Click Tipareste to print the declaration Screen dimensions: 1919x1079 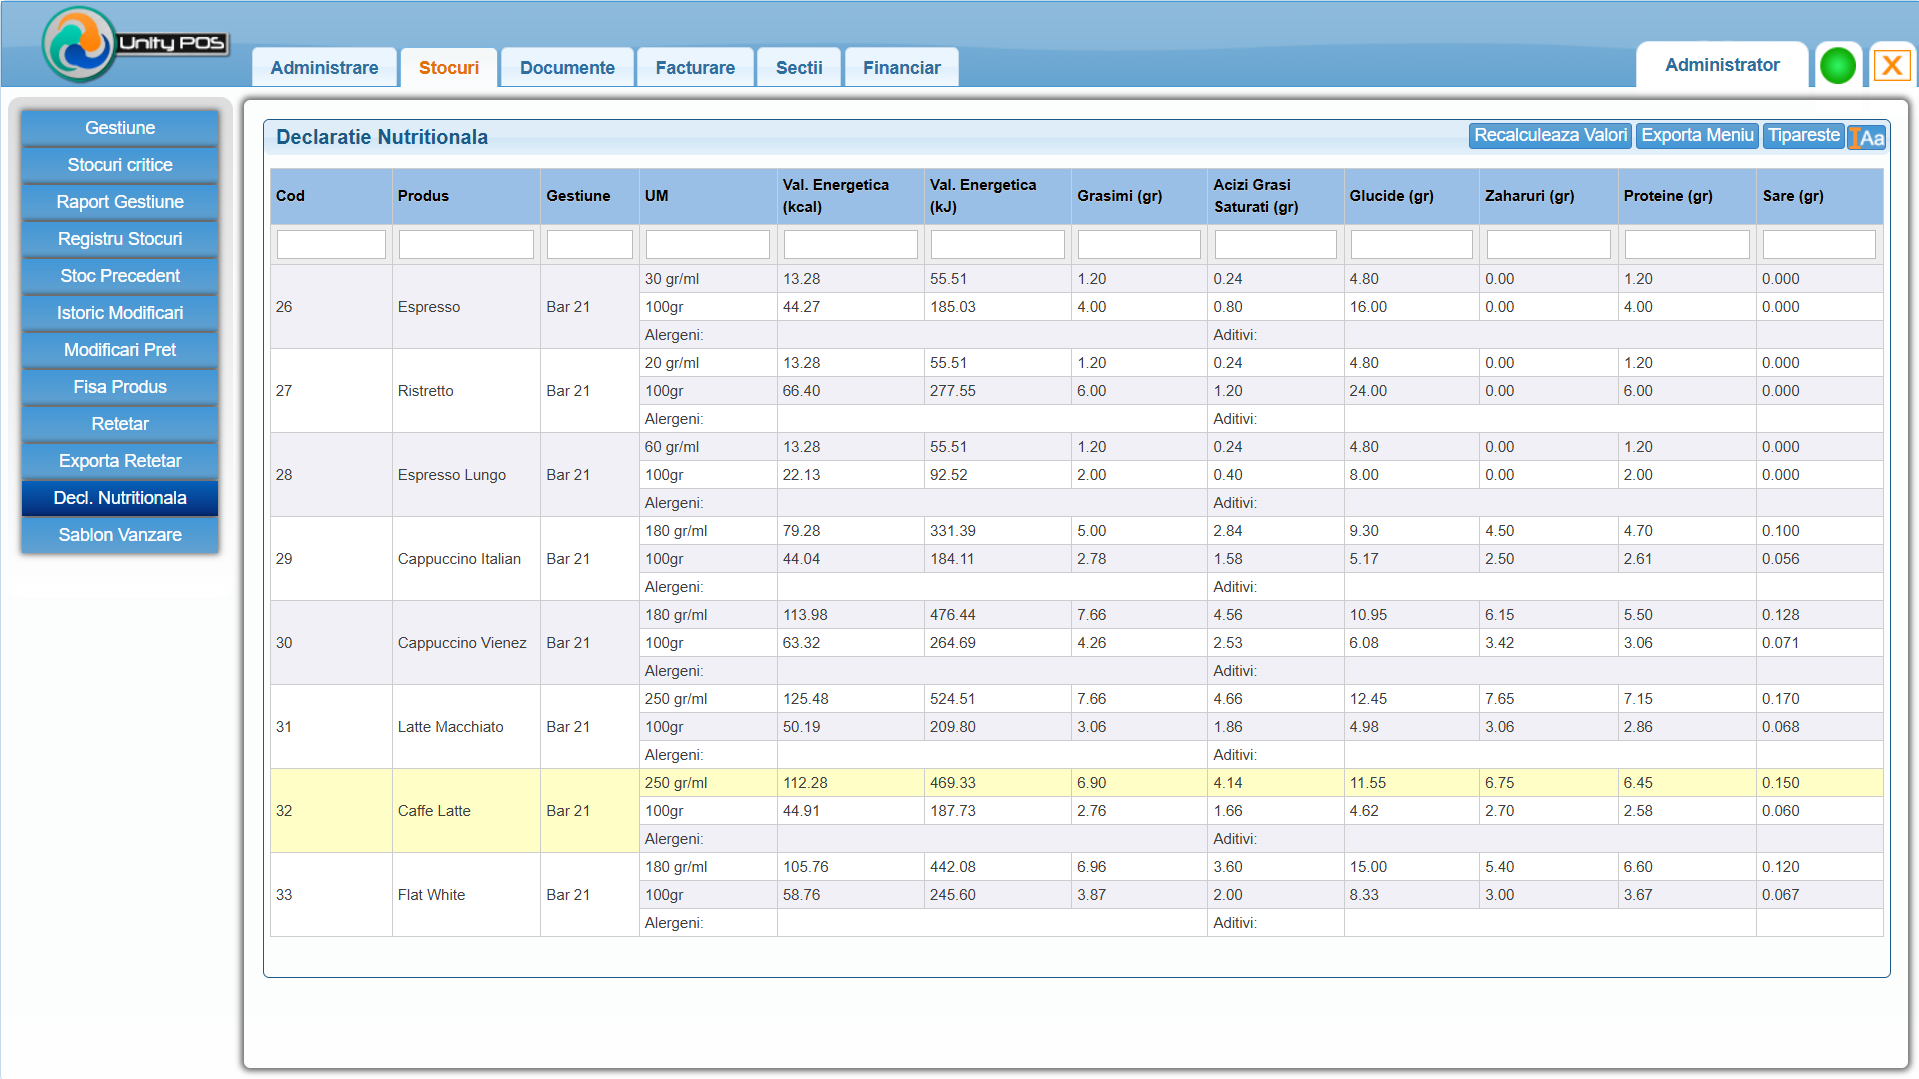[x=1803, y=136]
